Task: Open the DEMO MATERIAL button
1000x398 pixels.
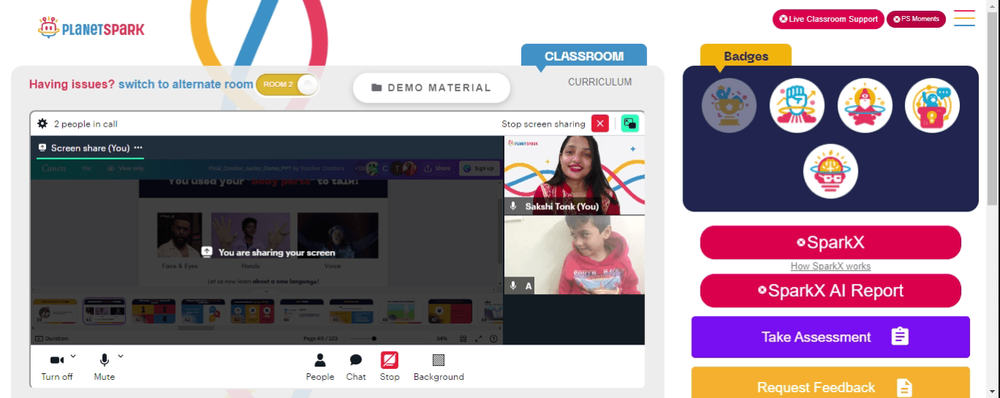Action: click(432, 88)
